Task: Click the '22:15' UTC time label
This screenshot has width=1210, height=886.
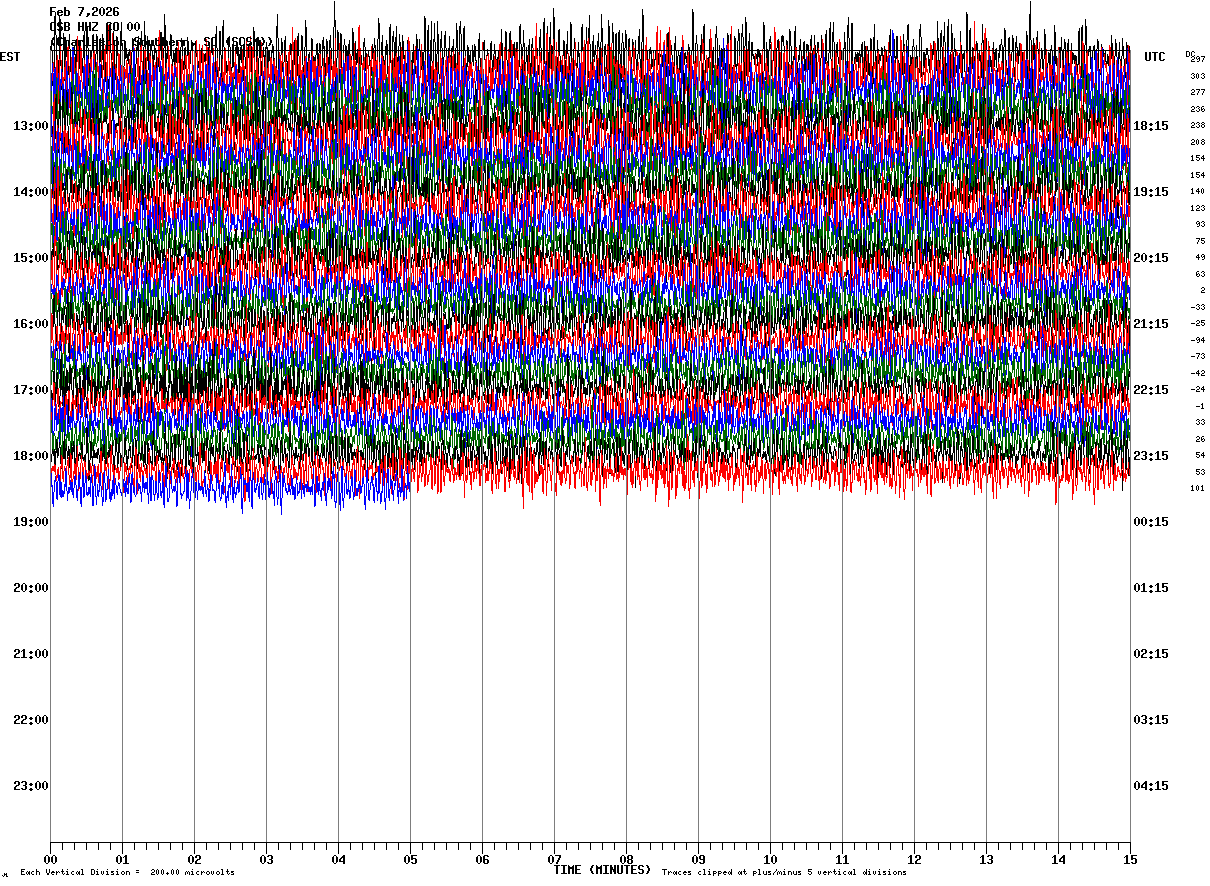Action: (x=1151, y=390)
